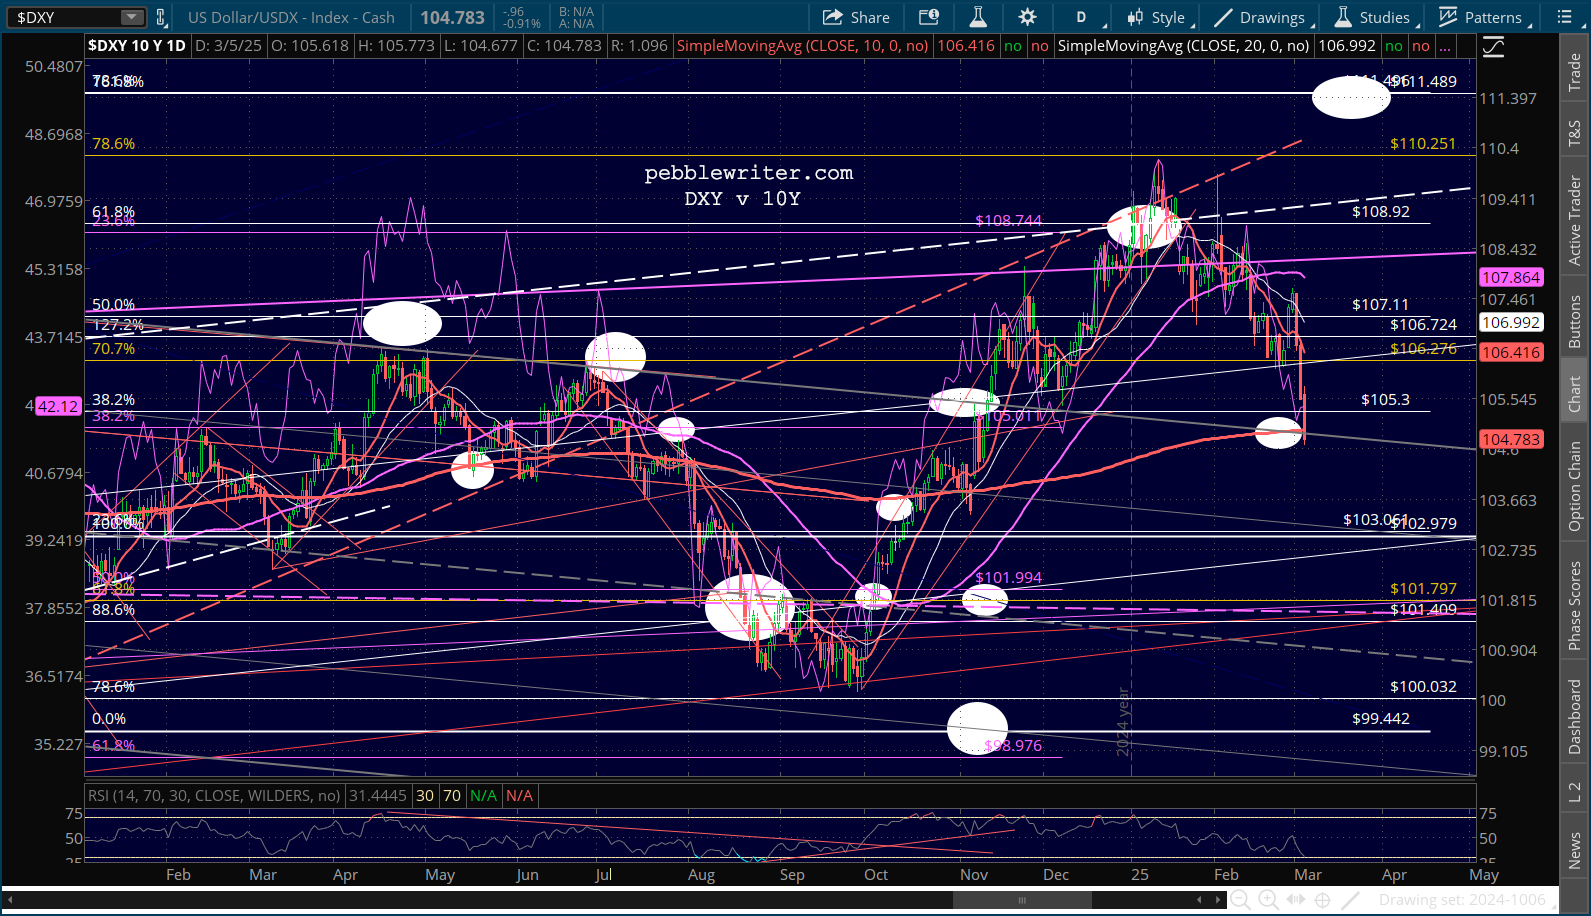Click the last price 104.783 in the header
The width and height of the screenshot is (1591, 916).
pyautogui.click(x=452, y=17)
